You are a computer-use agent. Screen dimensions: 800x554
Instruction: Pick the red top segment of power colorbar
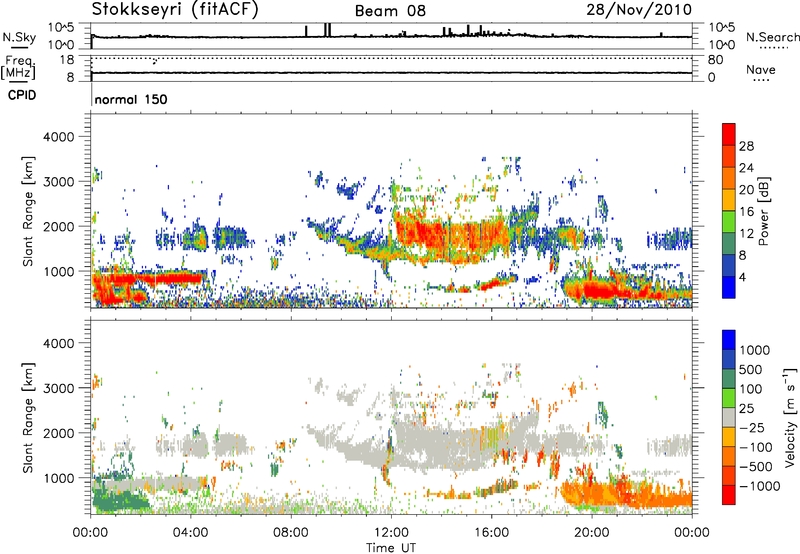pos(729,135)
